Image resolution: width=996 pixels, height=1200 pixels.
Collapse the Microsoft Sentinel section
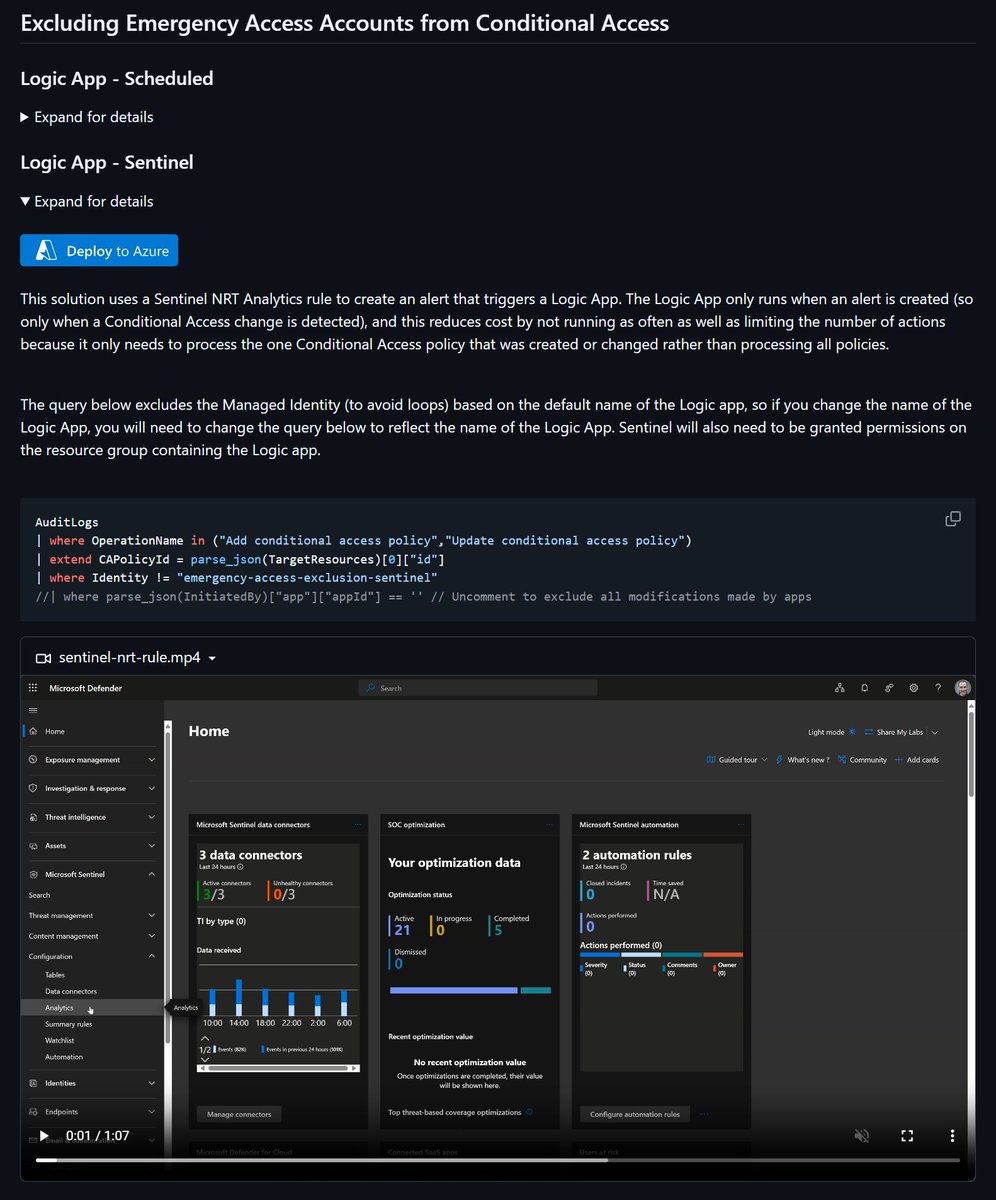(x=151, y=874)
